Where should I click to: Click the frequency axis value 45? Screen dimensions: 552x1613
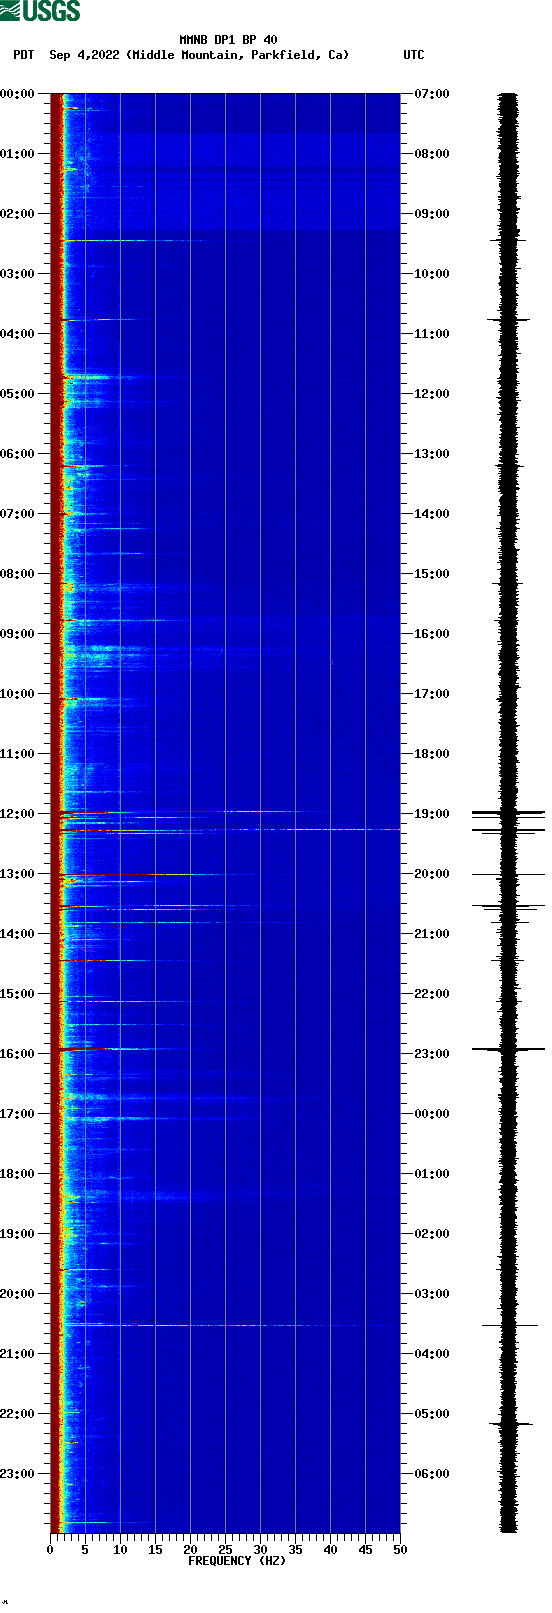pyautogui.click(x=365, y=1550)
